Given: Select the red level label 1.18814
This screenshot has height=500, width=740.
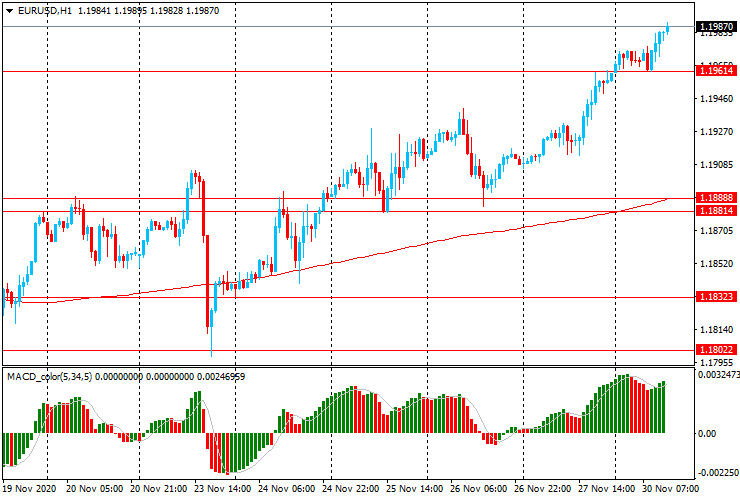Looking at the screenshot, I should coord(716,211).
